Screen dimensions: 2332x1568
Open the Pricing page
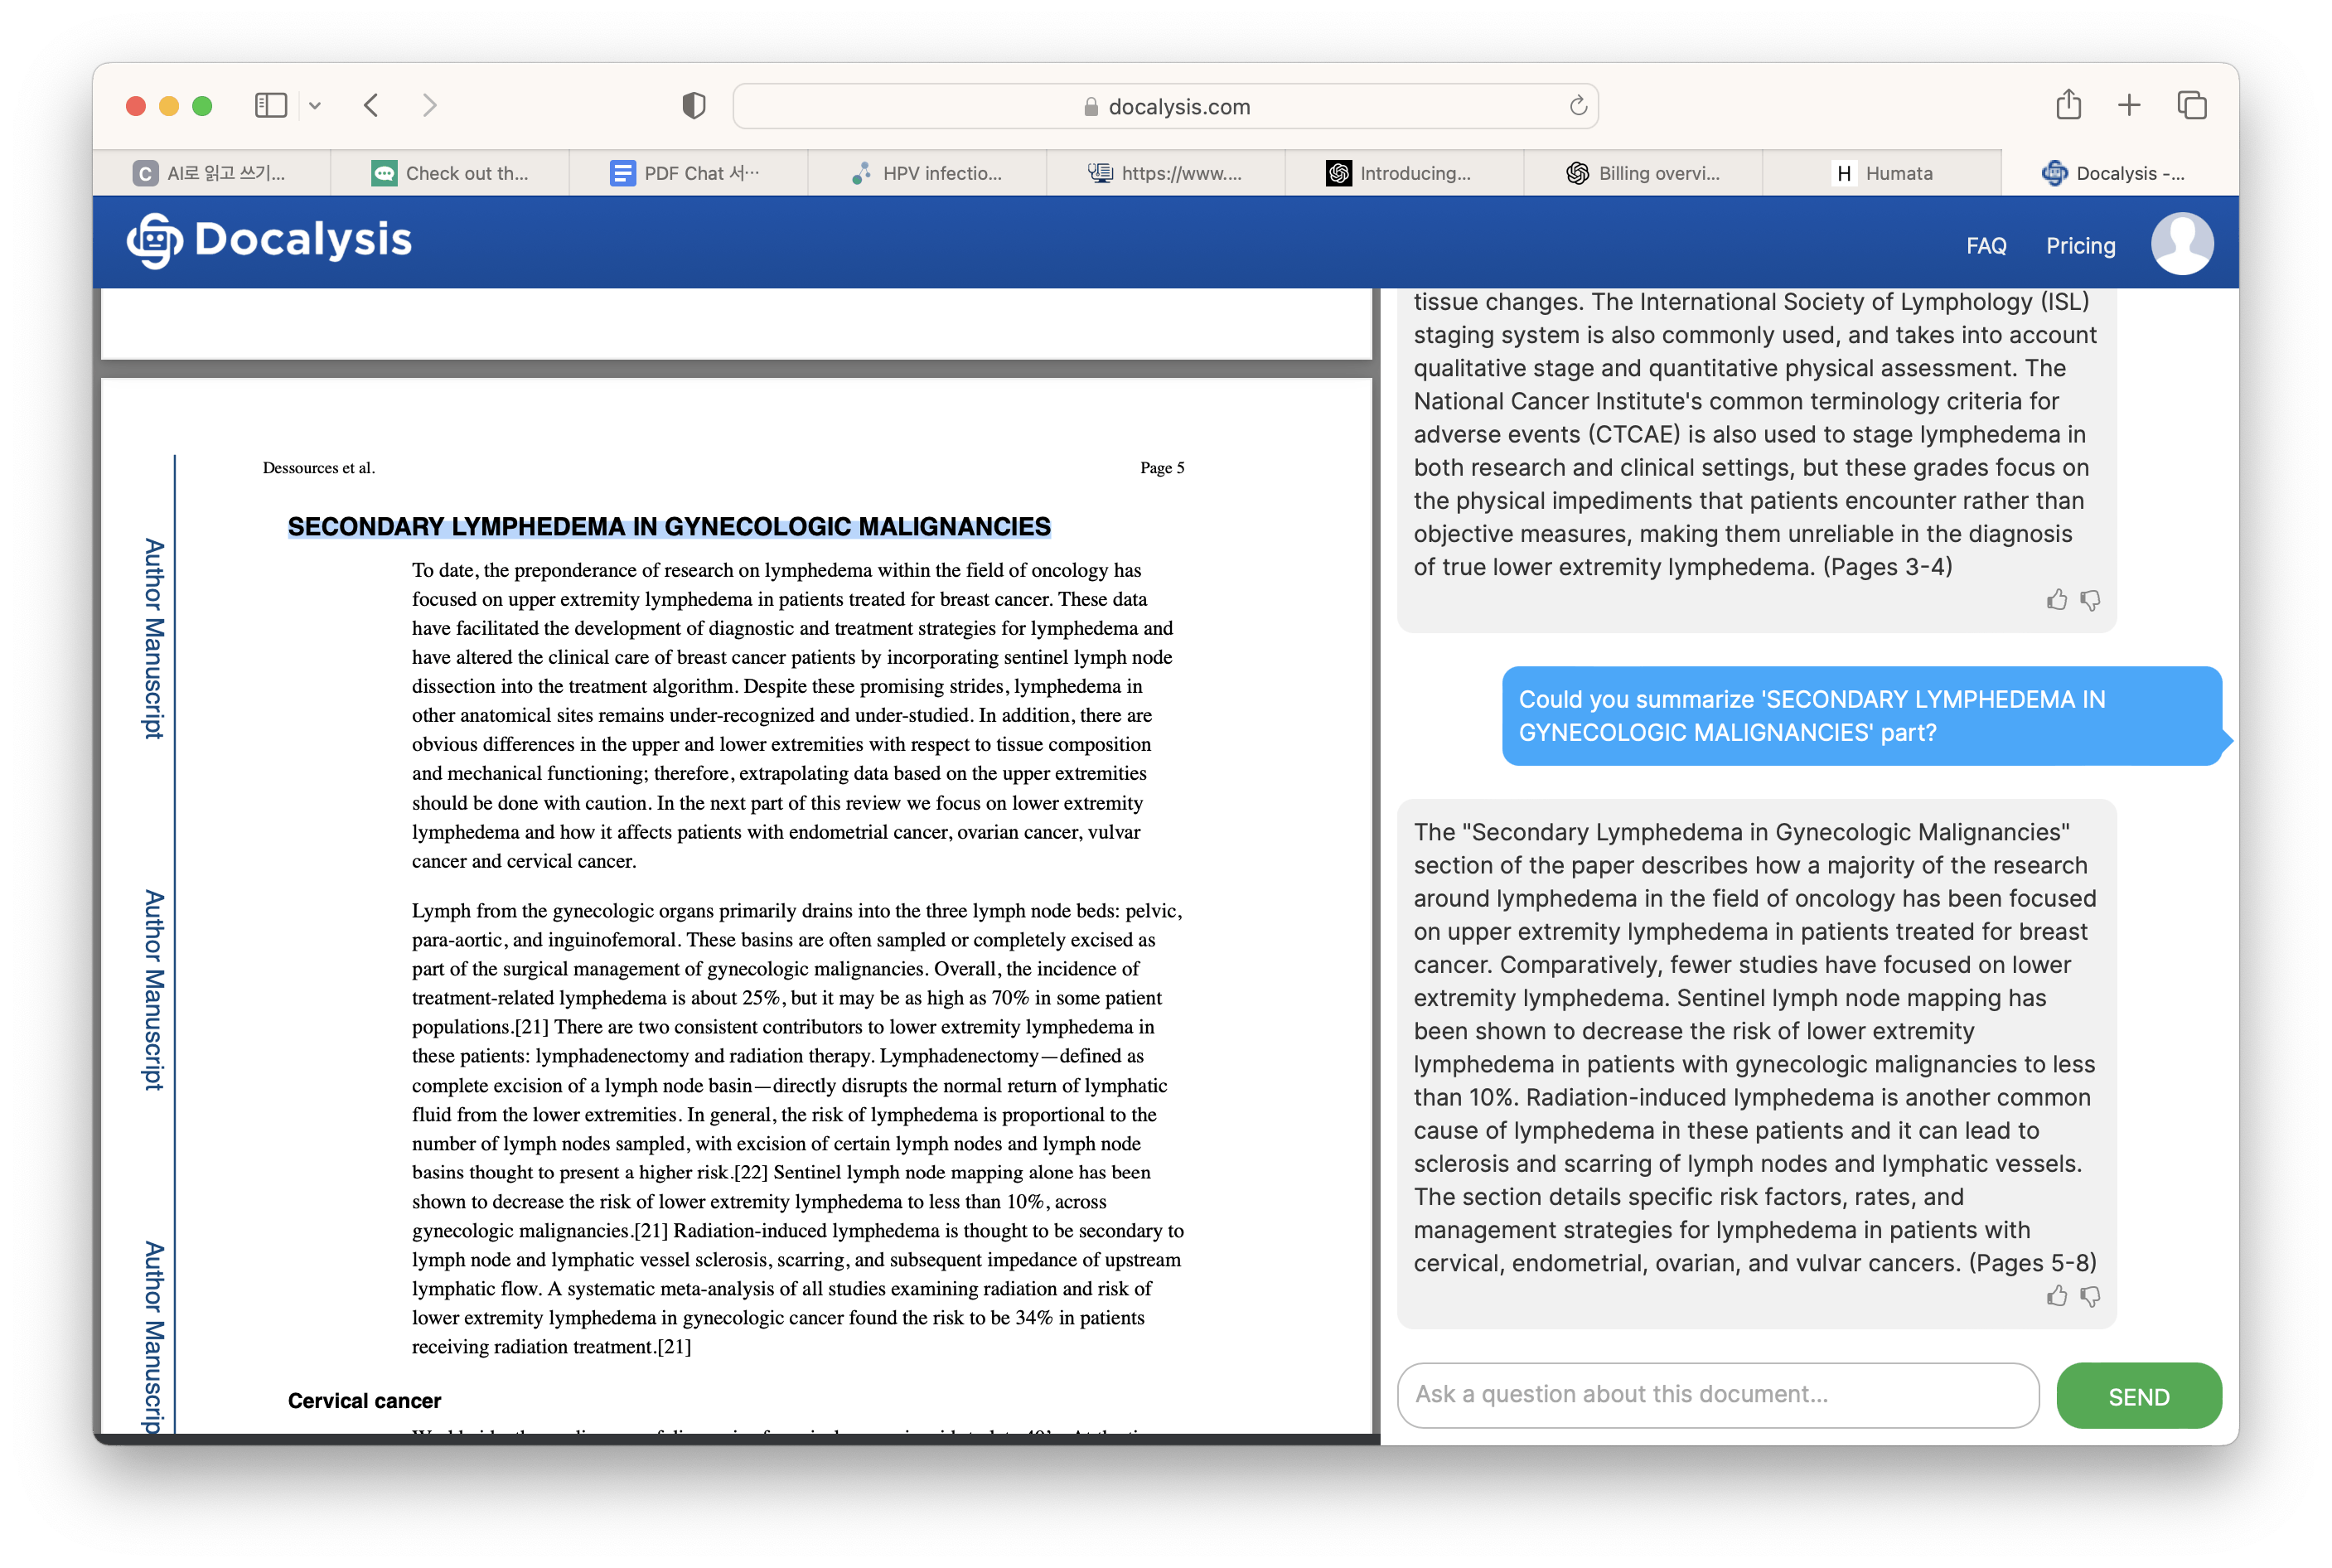pos(2080,246)
